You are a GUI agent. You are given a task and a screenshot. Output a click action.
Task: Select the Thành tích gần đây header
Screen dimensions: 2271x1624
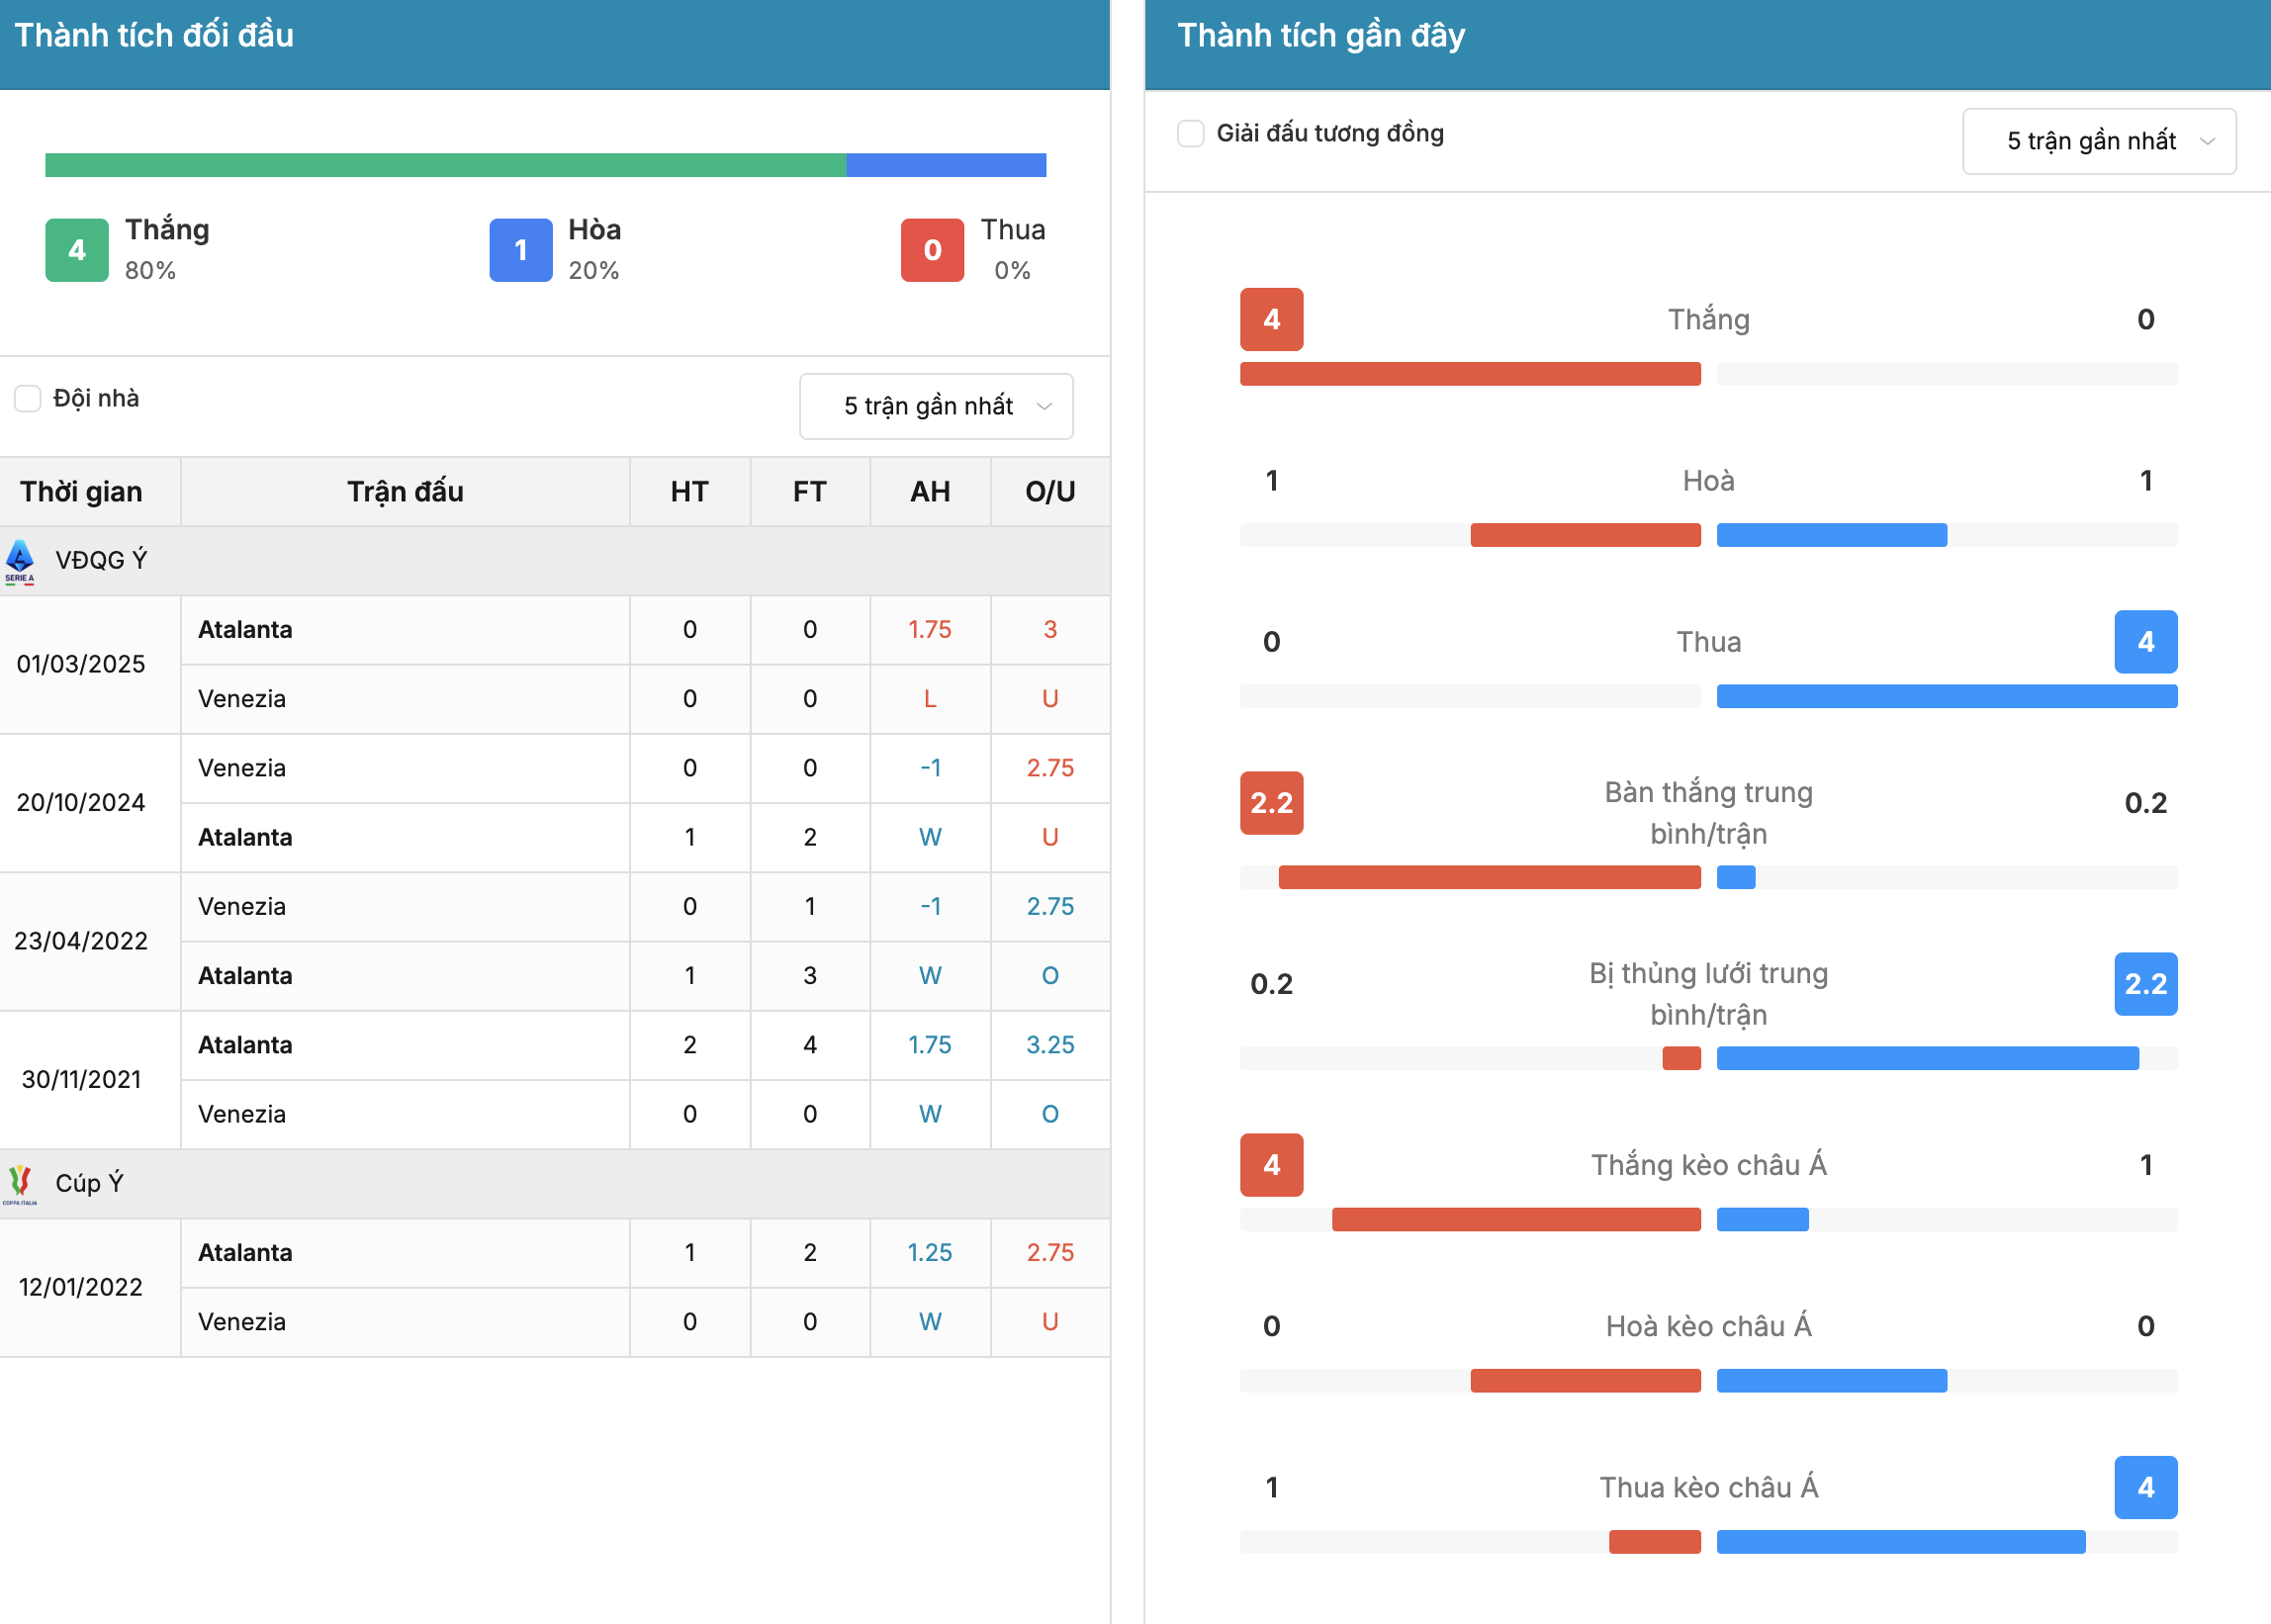[1321, 36]
